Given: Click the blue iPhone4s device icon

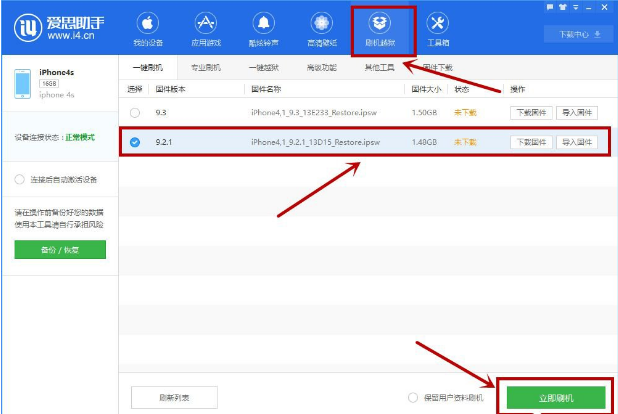Looking at the screenshot, I should pyautogui.click(x=22, y=84).
